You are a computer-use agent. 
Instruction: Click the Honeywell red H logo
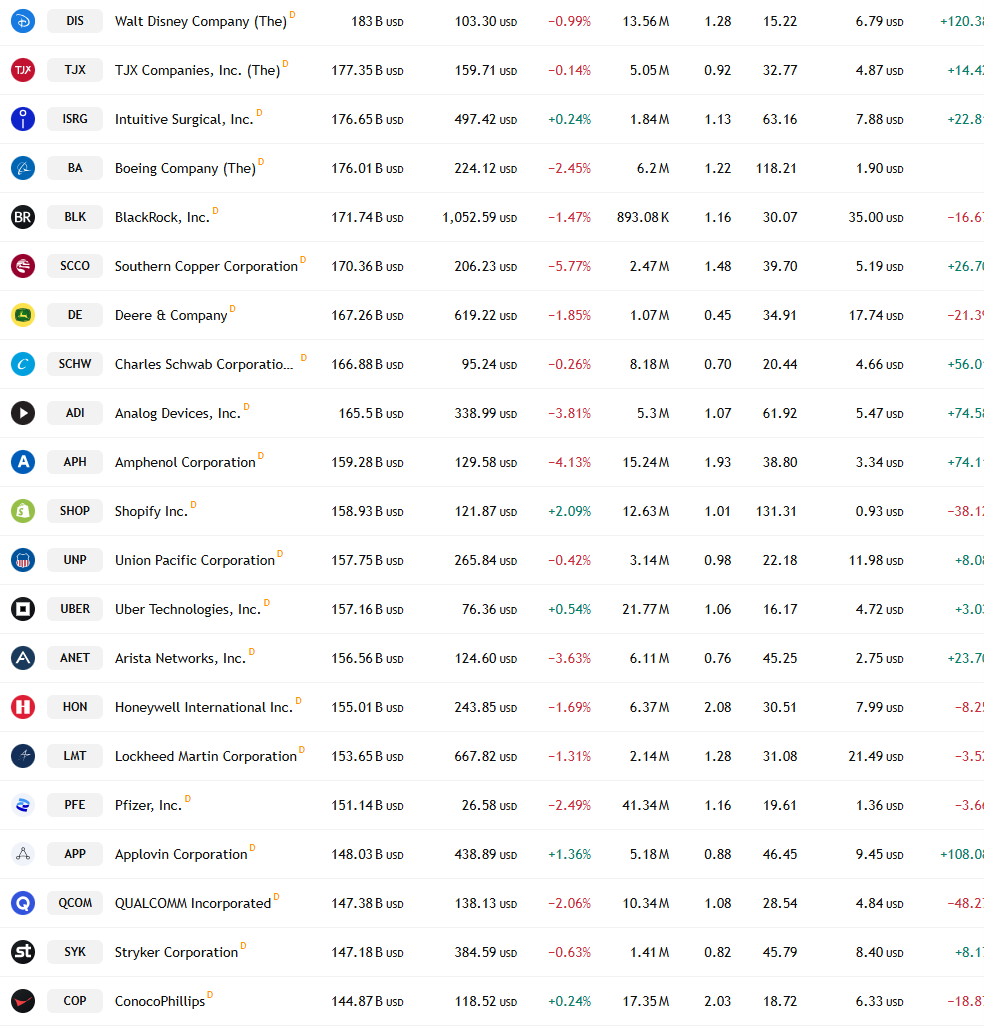pos(23,707)
